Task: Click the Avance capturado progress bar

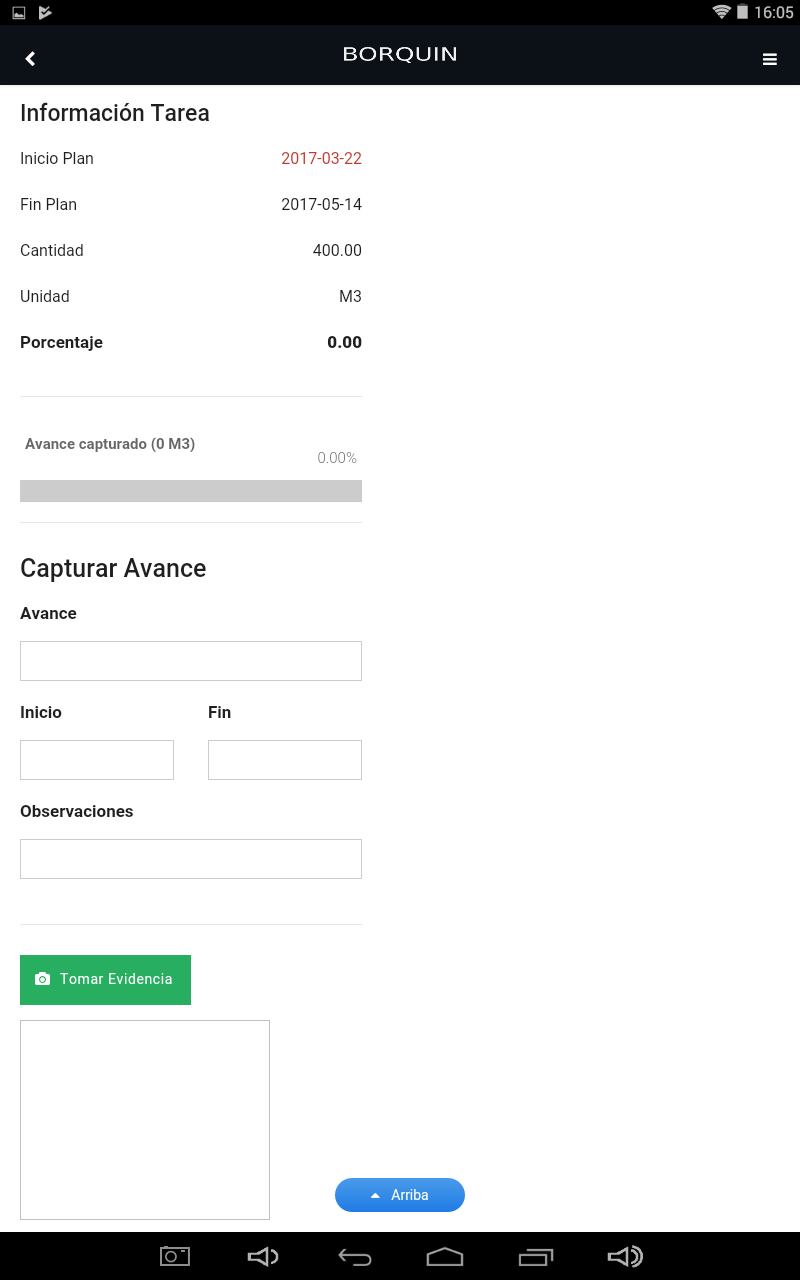Action: coord(191,491)
